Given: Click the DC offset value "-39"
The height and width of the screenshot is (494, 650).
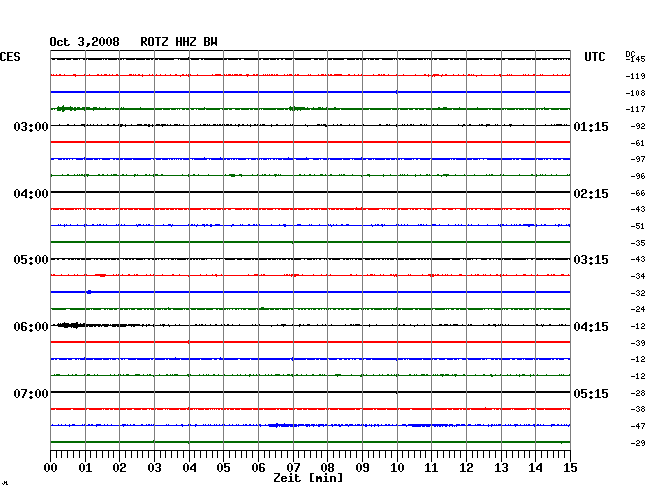Looking at the screenshot, I should tap(638, 344).
